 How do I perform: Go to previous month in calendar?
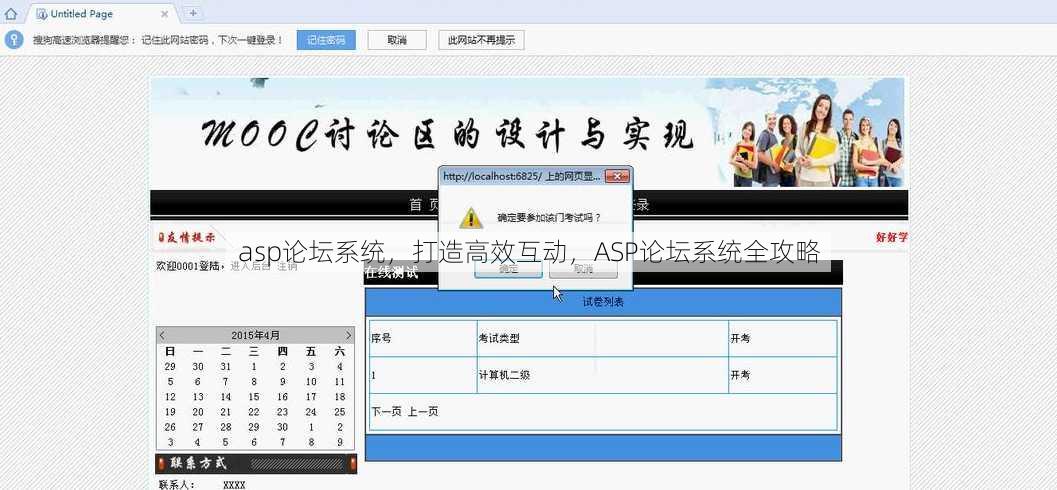(x=162, y=335)
